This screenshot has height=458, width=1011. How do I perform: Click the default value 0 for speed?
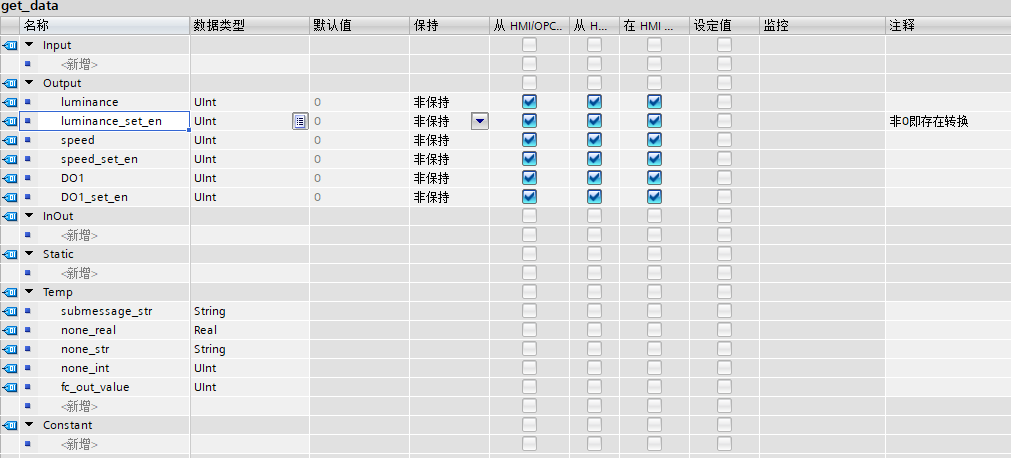click(x=317, y=140)
